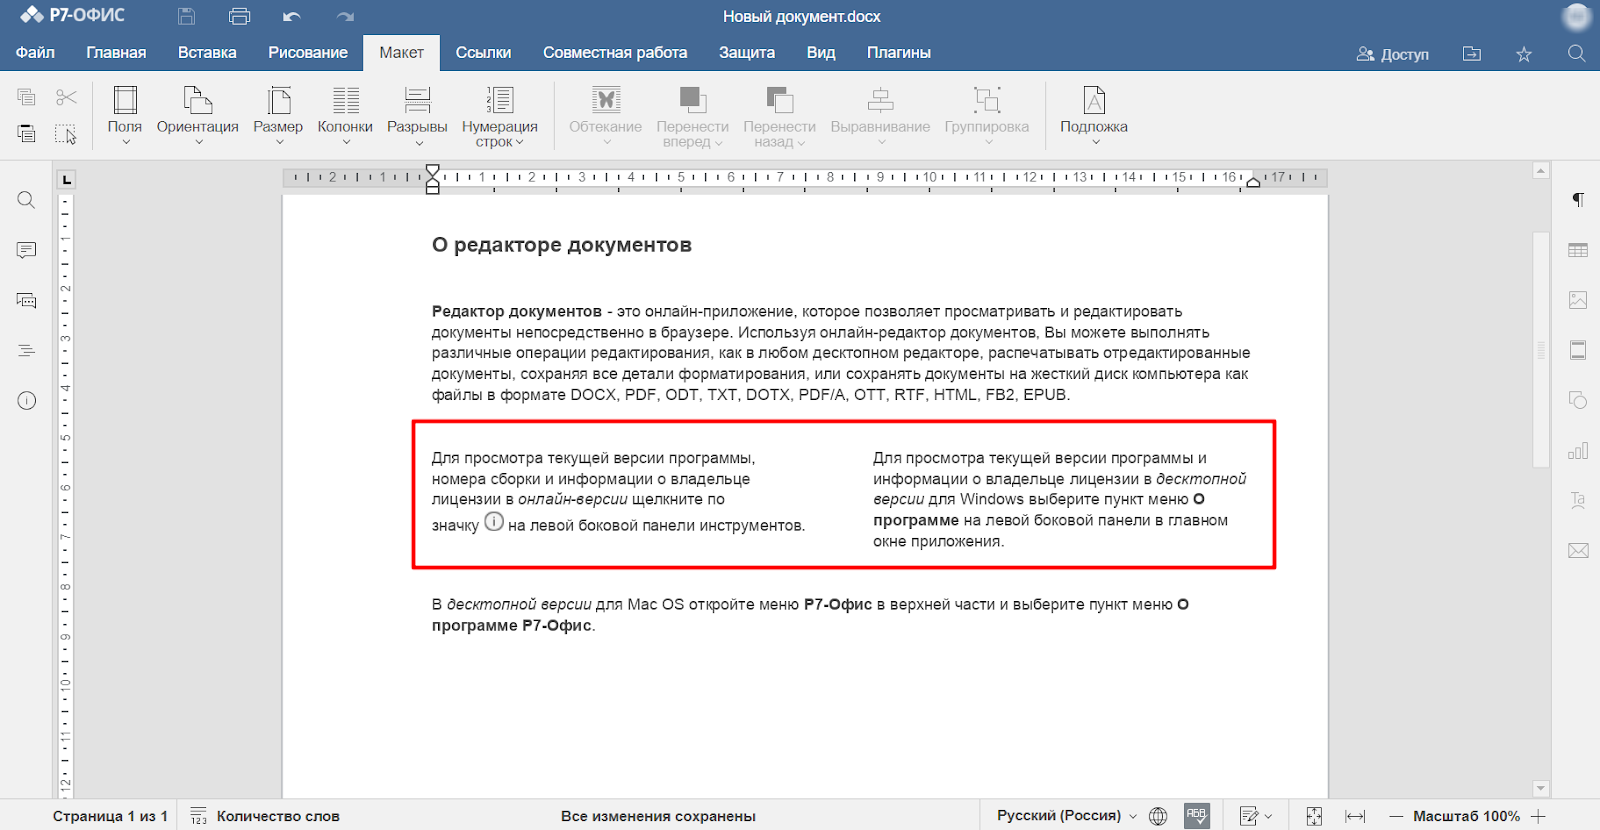
Task: Open the Поля margins dropdown
Action: coord(125,116)
